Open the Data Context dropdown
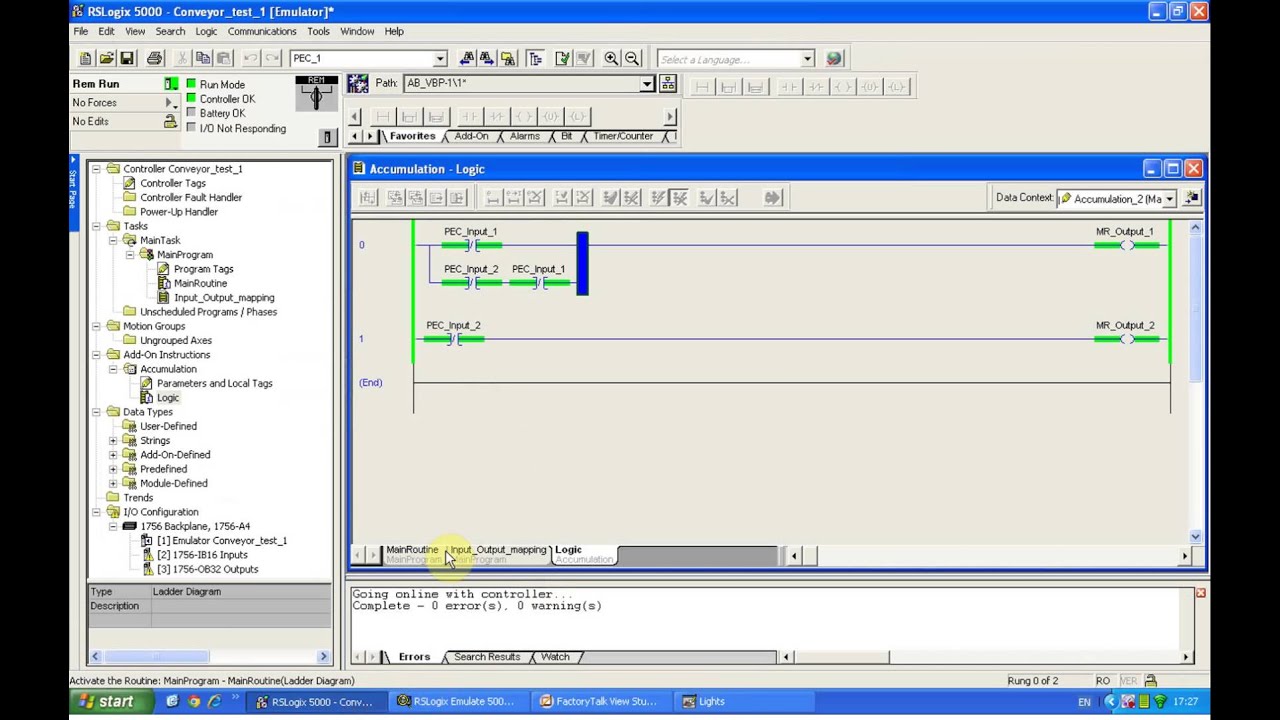Viewport: 1280px width, 720px height. click(1168, 199)
